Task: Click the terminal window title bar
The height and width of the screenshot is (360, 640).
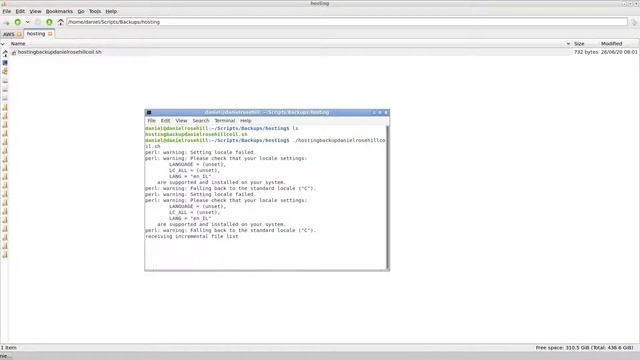Action: pyautogui.click(x=267, y=113)
